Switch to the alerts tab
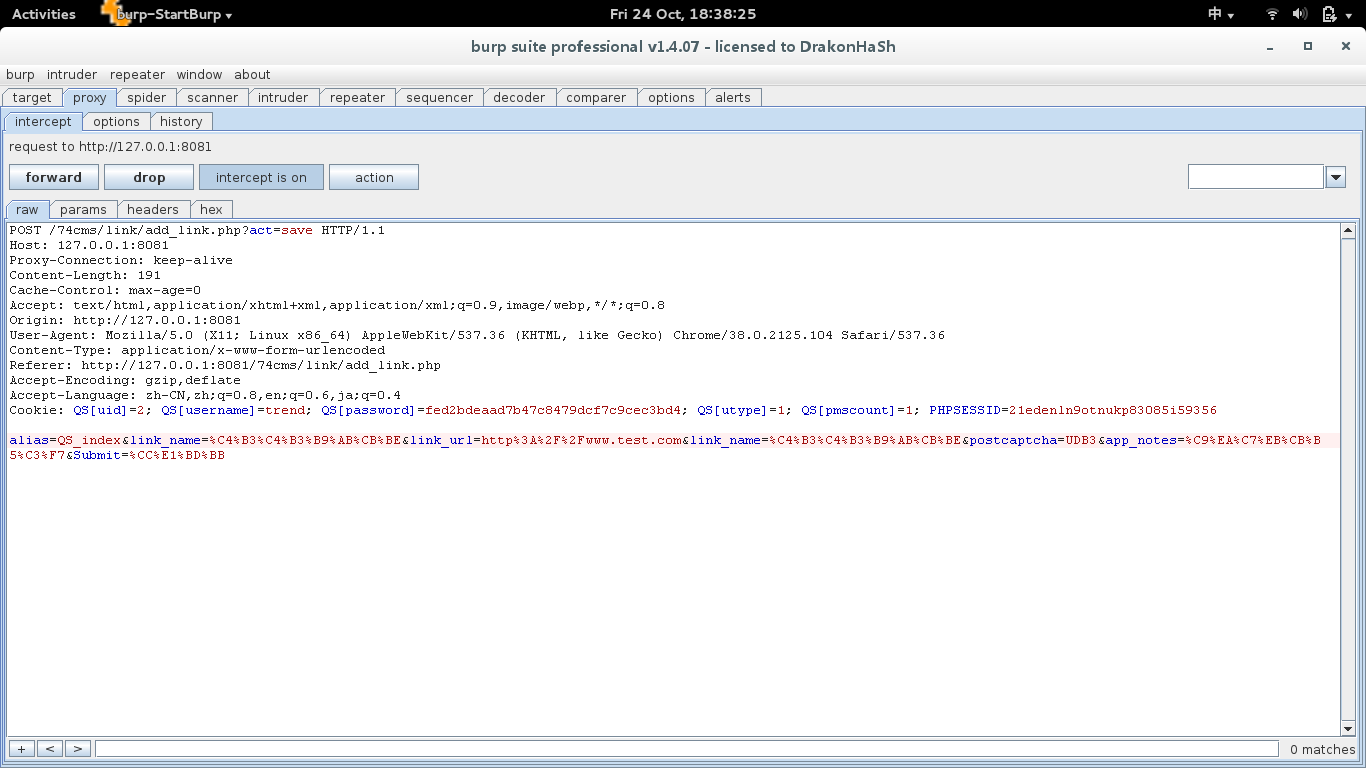 pos(733,97)
